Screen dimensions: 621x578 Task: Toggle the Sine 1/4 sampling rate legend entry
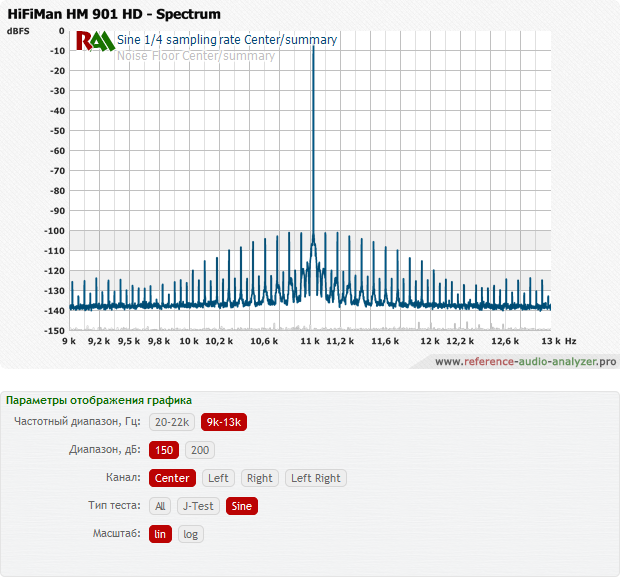pyautogui.click(x=227, y=40)
